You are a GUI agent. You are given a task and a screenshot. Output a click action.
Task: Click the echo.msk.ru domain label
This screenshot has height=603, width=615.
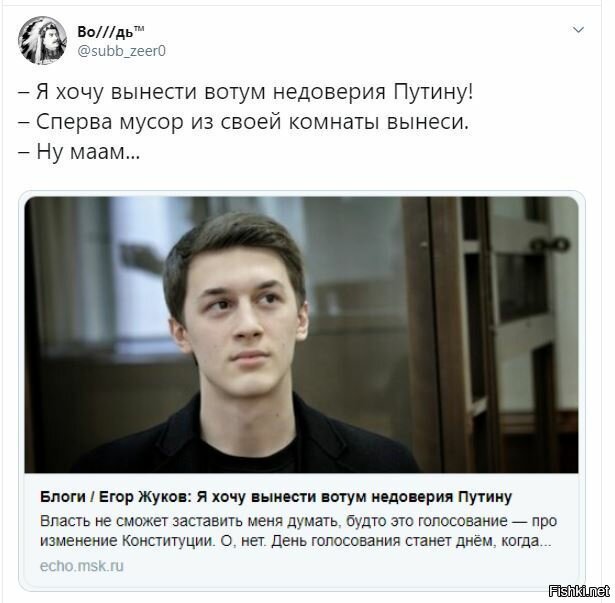click(x=82, y=566)
